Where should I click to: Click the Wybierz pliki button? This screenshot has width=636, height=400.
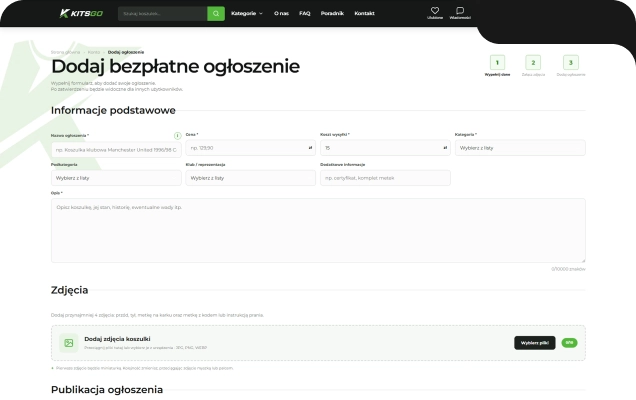pos(535,343)
